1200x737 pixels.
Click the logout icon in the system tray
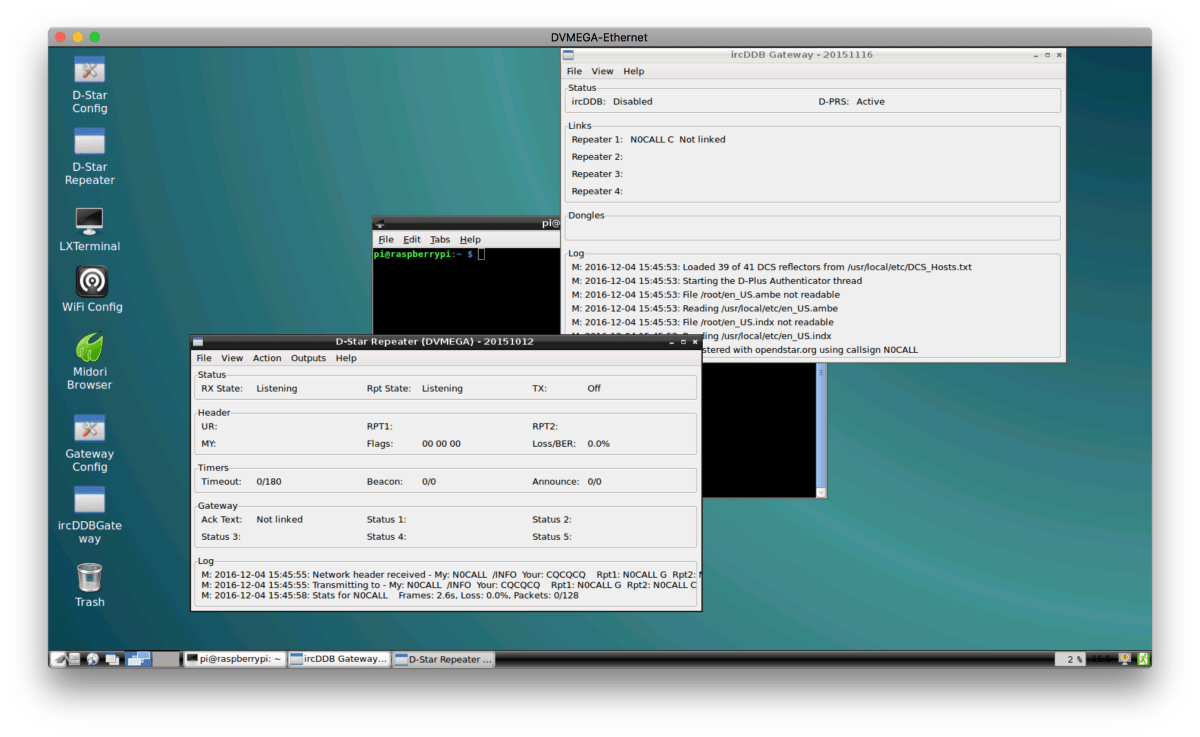1143,658
